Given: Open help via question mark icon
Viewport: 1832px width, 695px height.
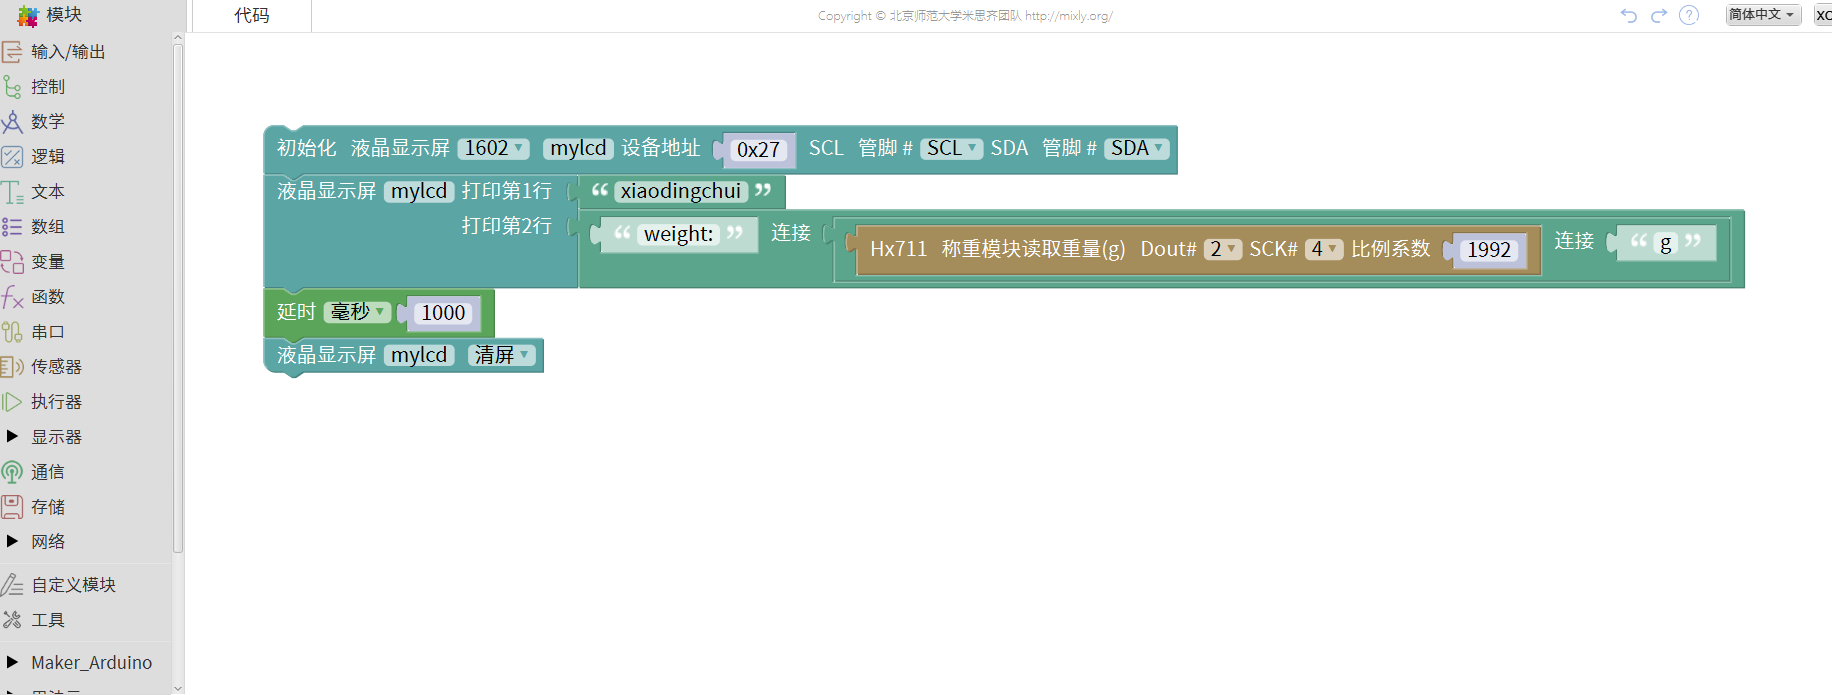Looking at the screenshot, I should 1689,15.
